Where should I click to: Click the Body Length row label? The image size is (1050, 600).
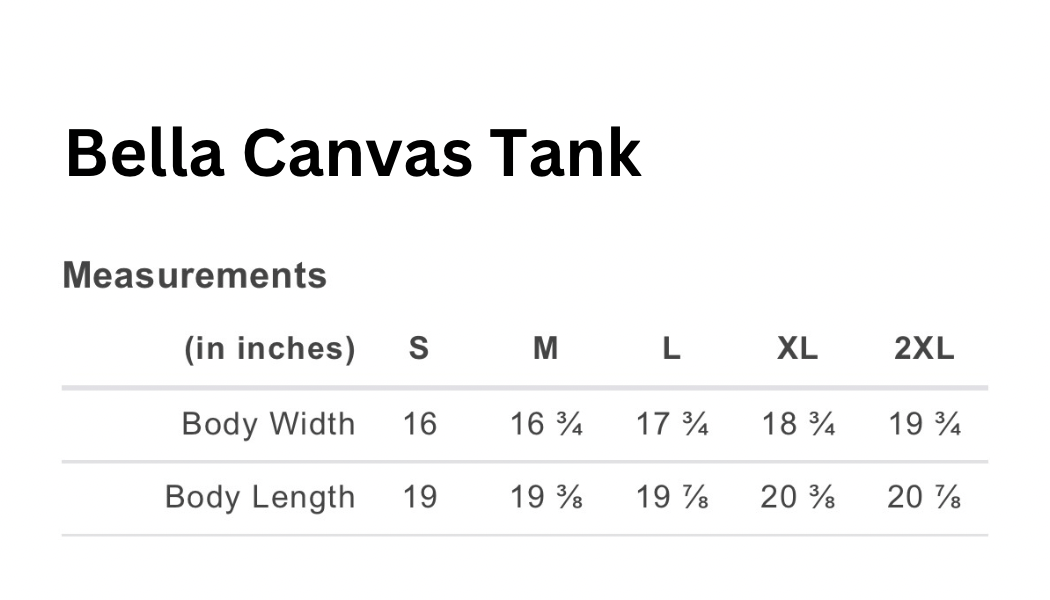click(260, 497)
